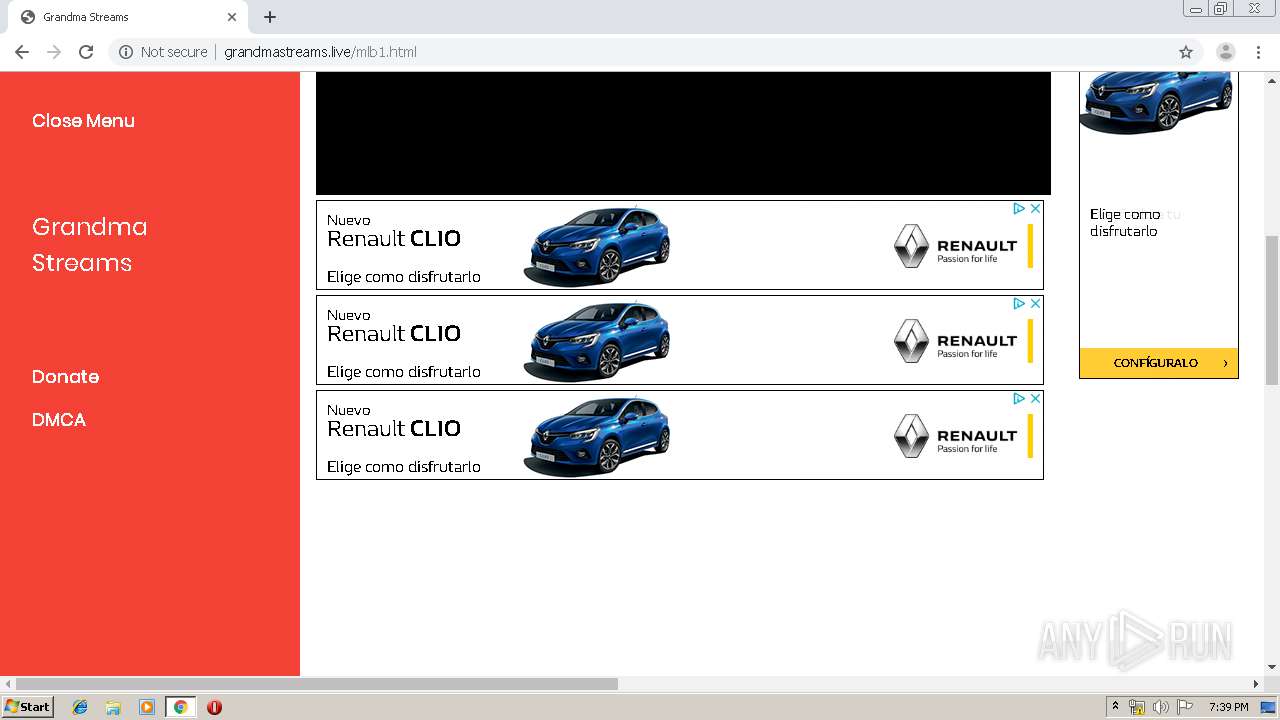
Task: Click the vertical scrollbar thumb
Action: point(1272,310)
